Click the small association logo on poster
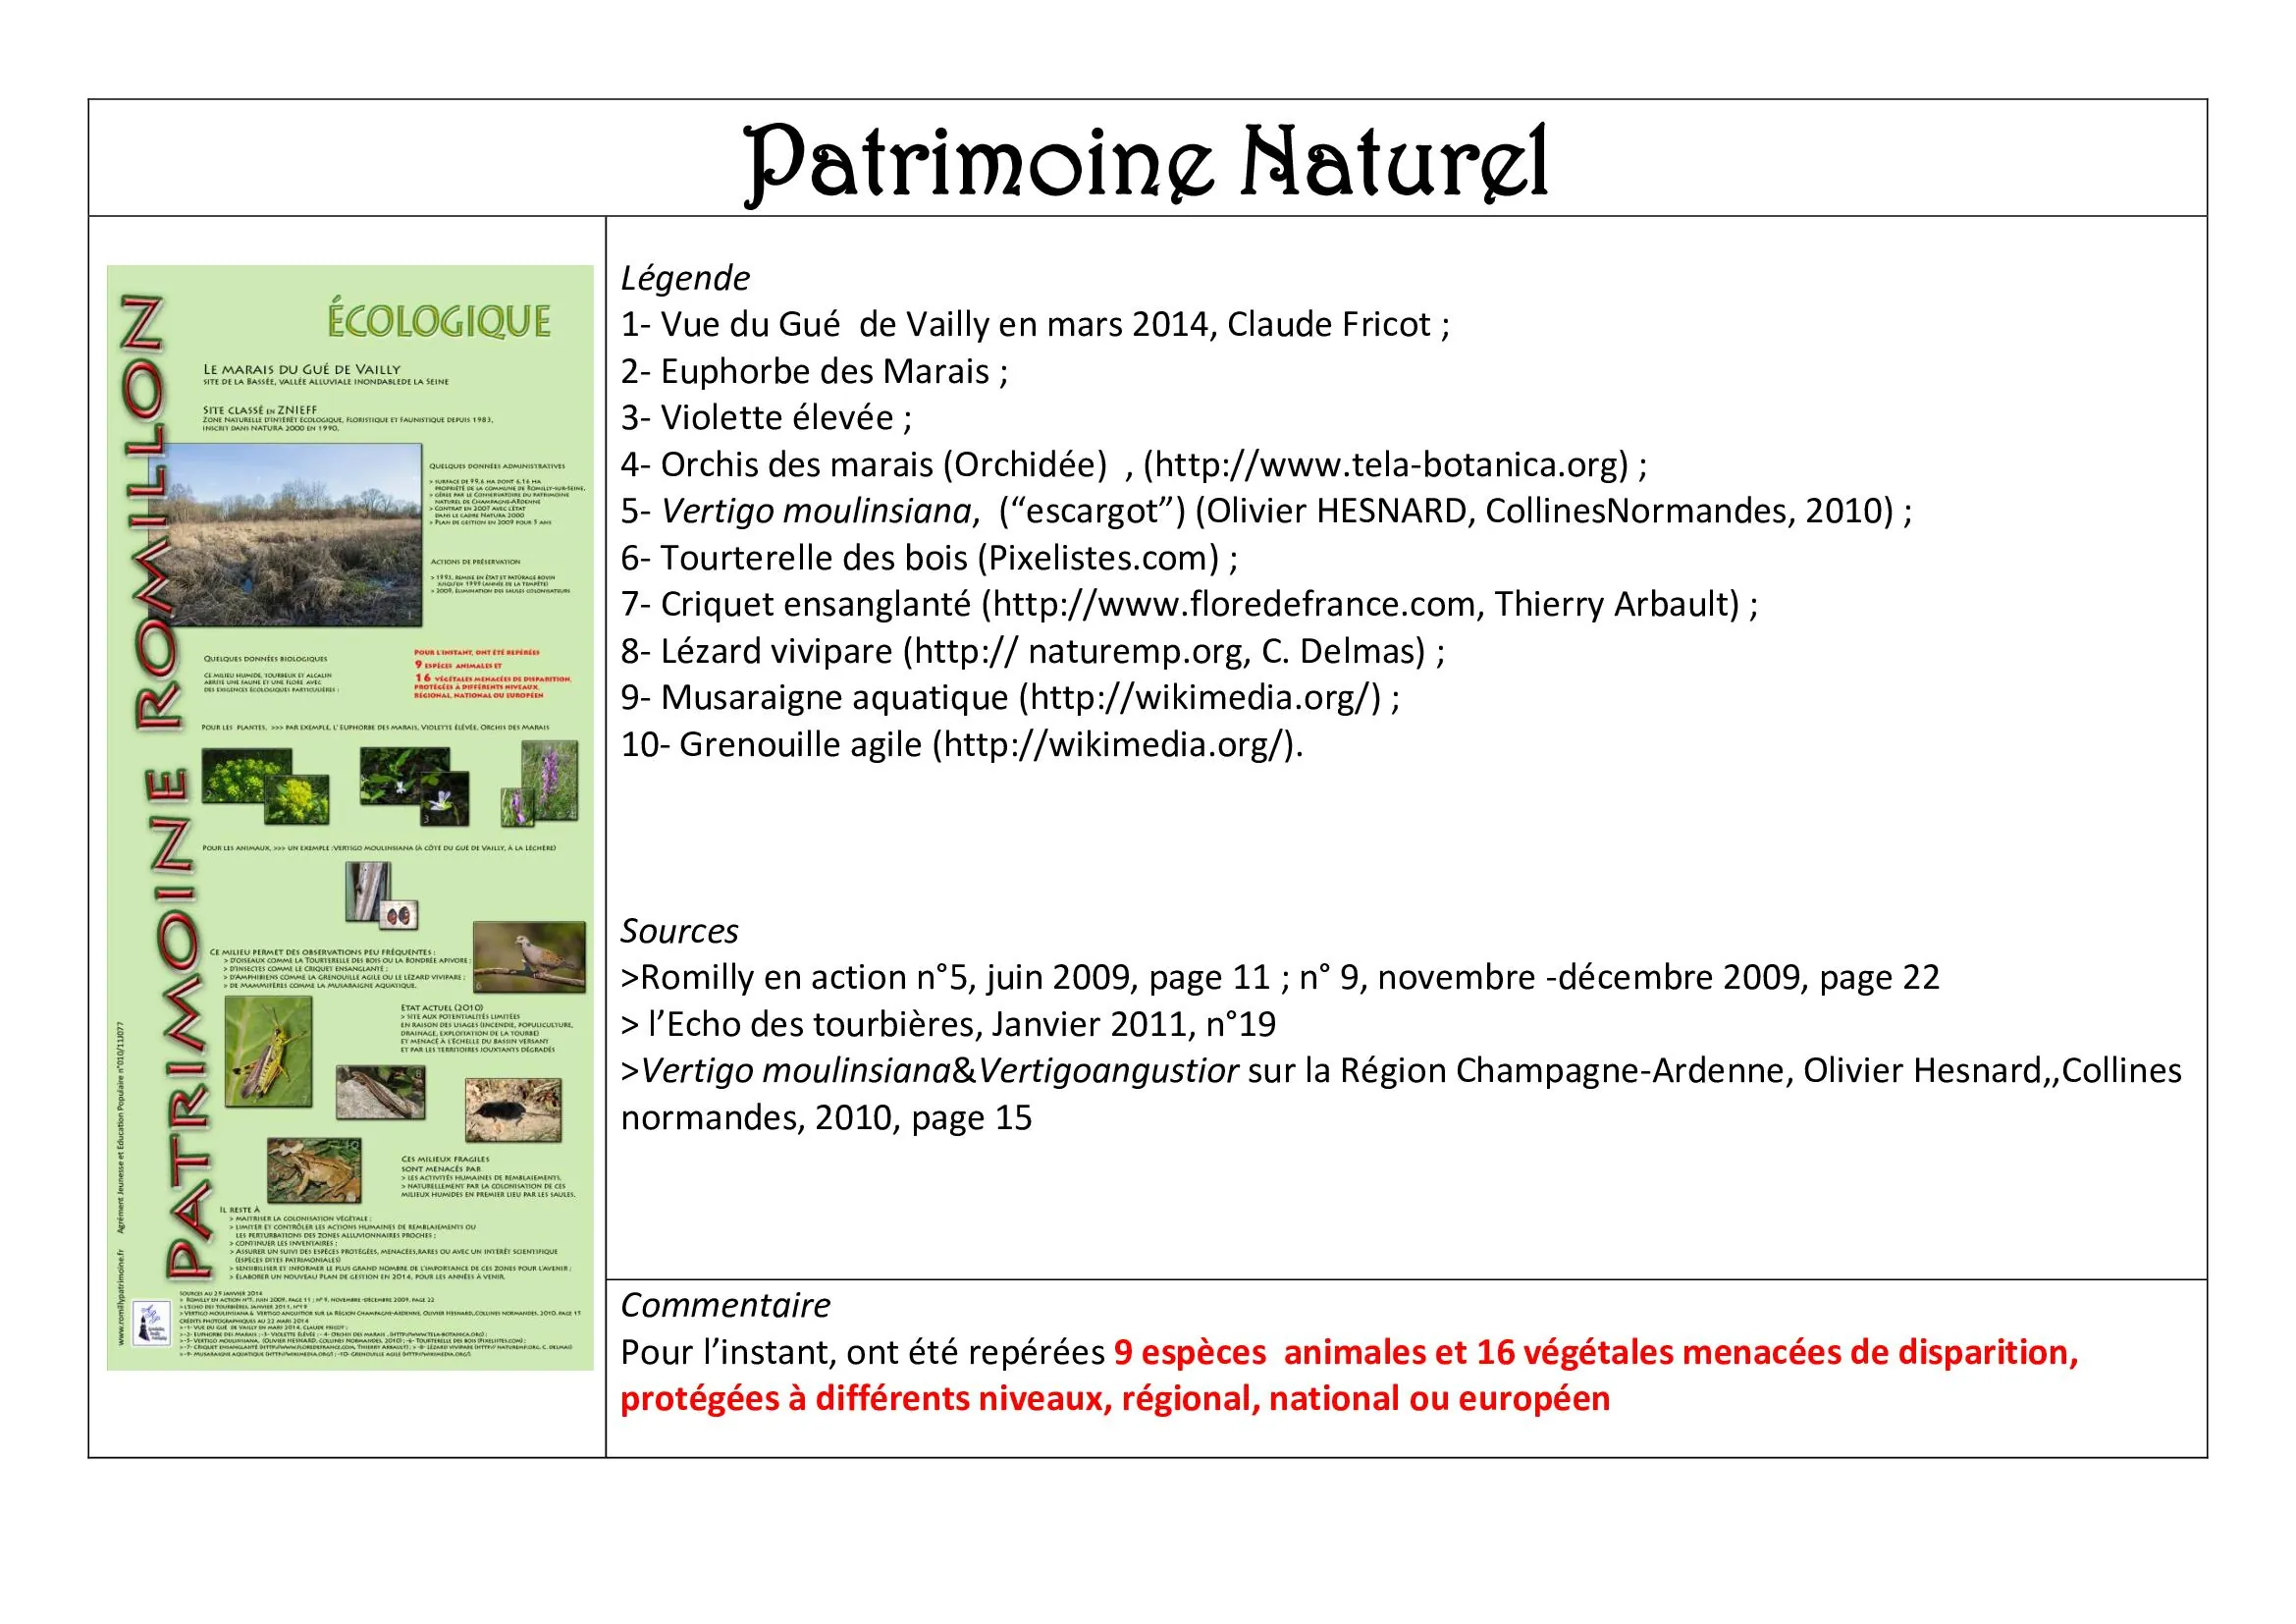The height and width of the screenshot is (1624, 2296). [152, 1323]
